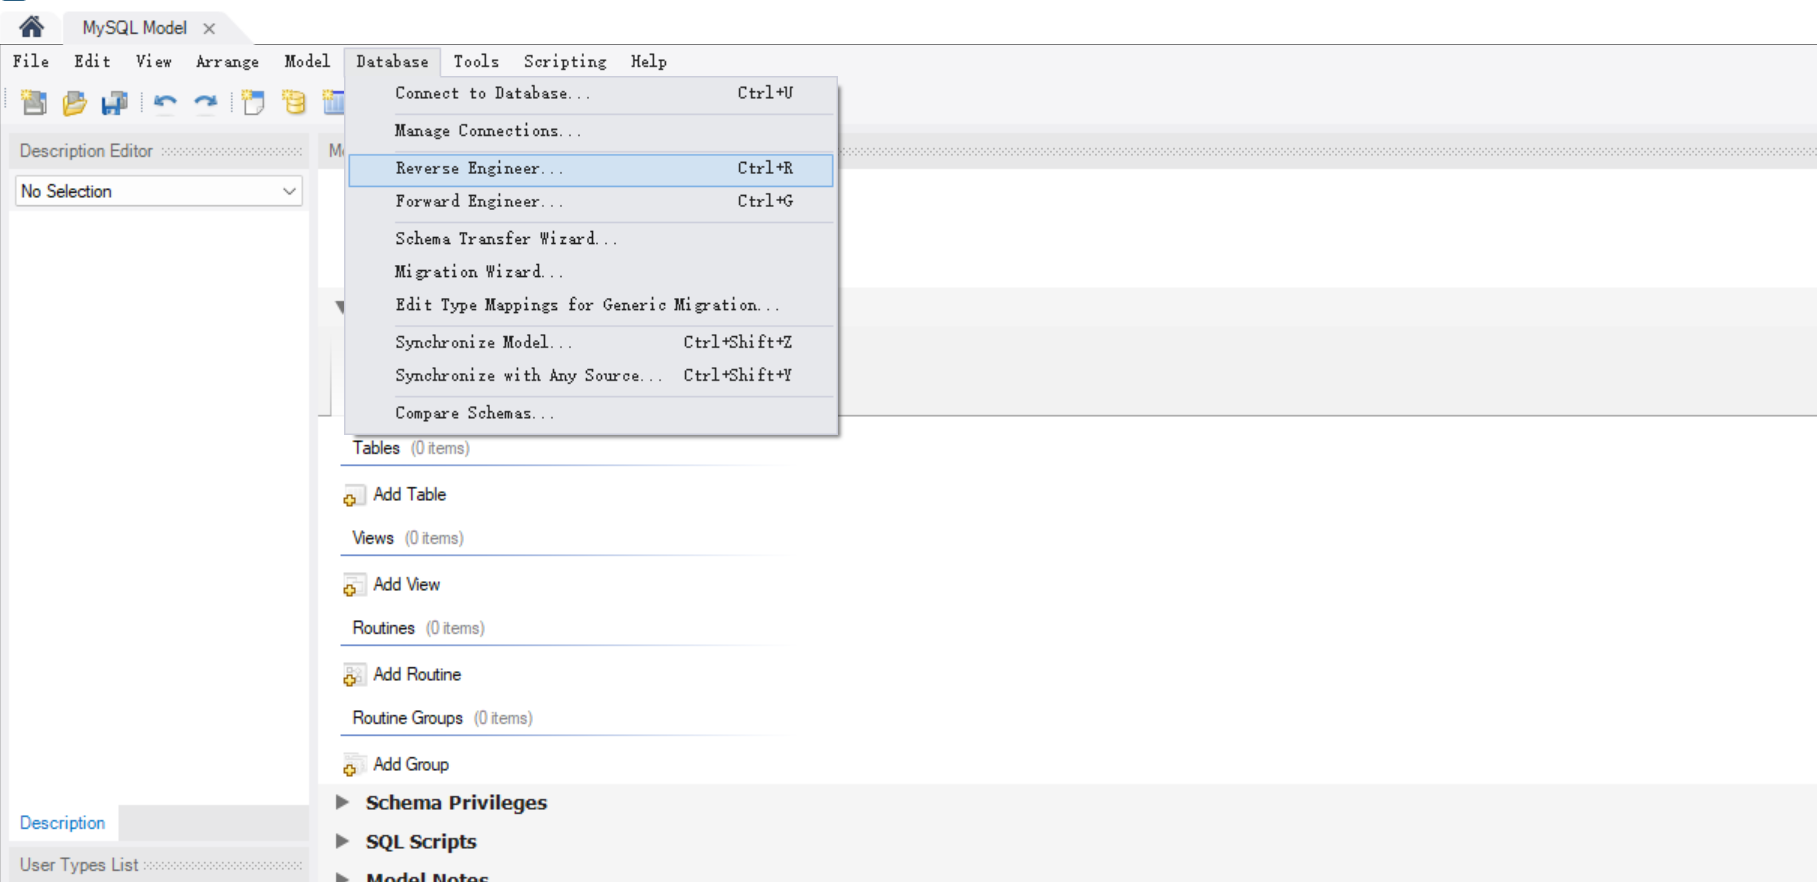
Task: Open model from file folder icon
Action: click(x=74, y=102)
